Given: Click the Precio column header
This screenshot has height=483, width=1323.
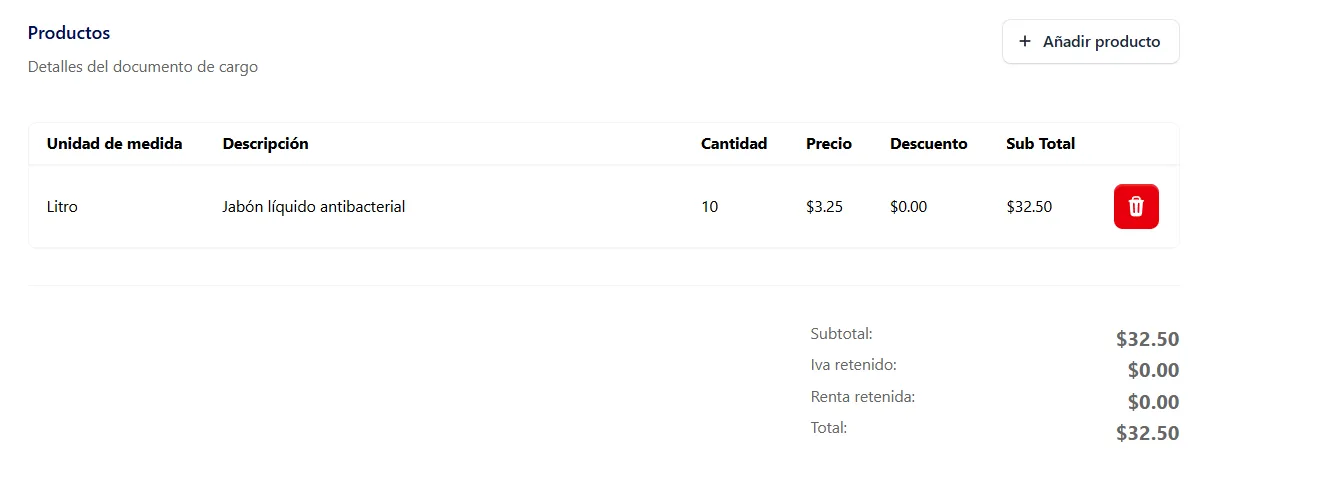Looking at the screenshot, I should point(829,144).
